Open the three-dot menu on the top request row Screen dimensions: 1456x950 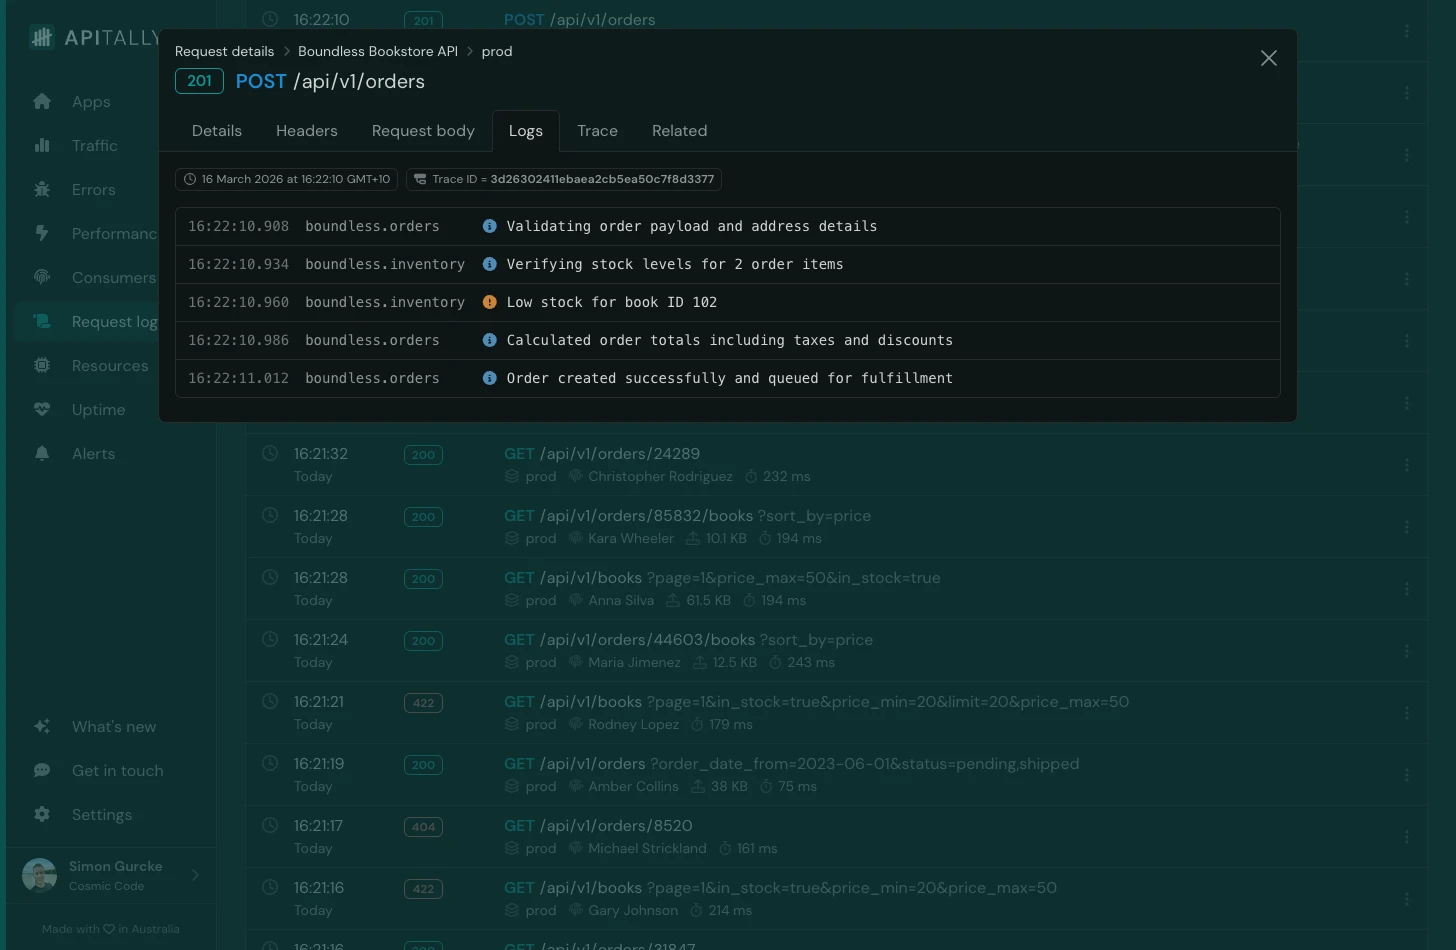1405,30
